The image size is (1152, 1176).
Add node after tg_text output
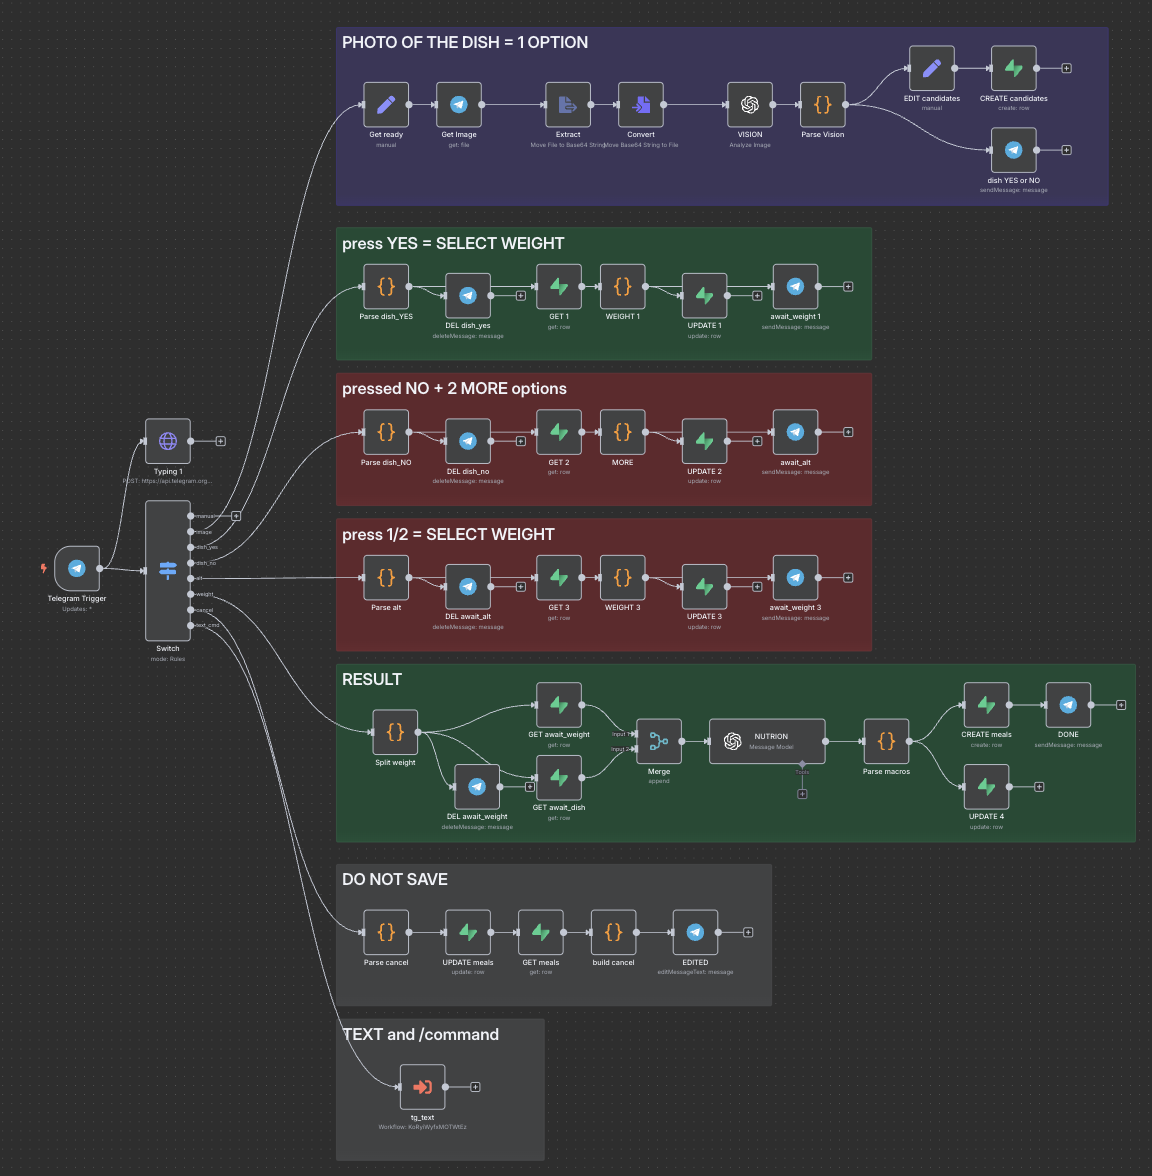coord(476,1087)
